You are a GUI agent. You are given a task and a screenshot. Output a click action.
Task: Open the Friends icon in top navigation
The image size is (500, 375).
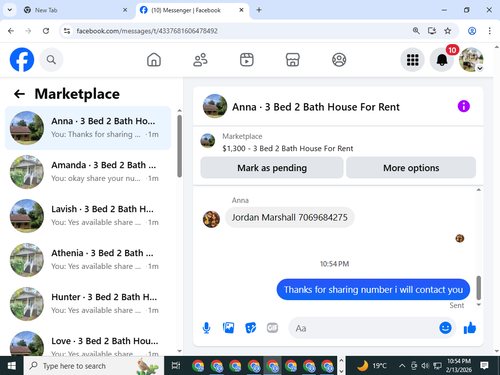click(200, 60)
